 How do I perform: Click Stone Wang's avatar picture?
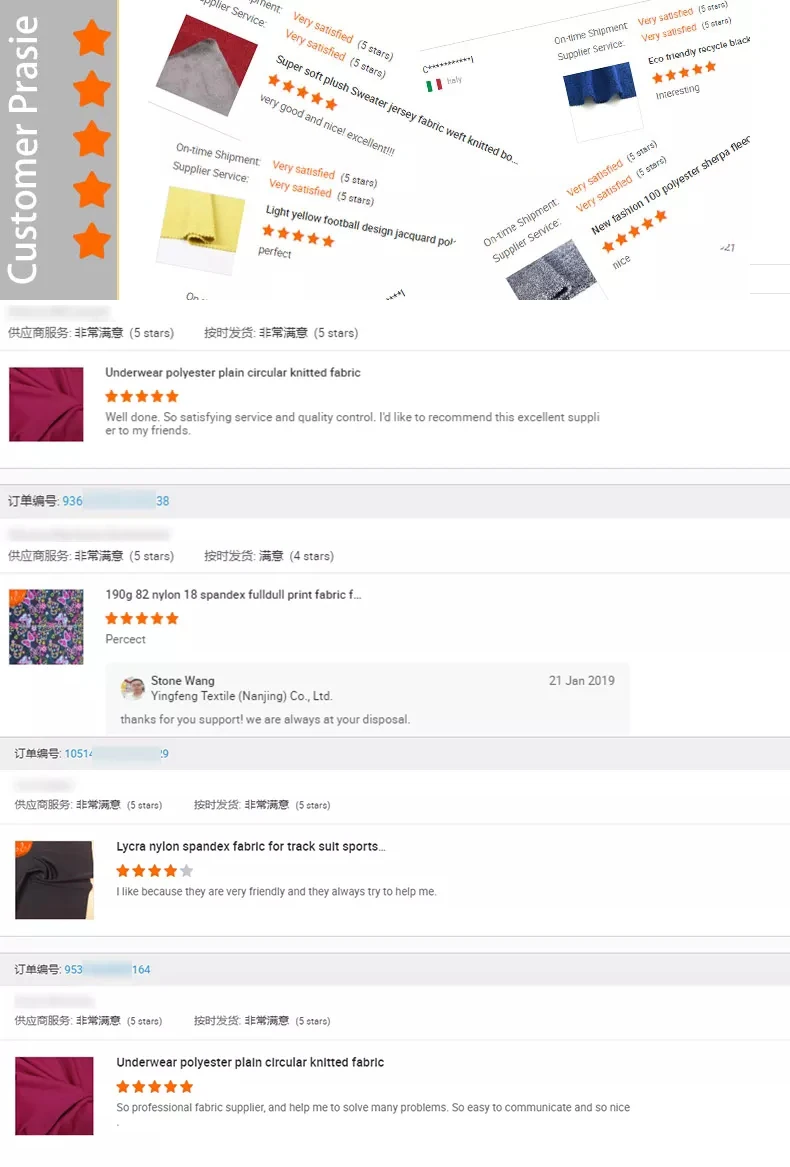click(133, 688)
